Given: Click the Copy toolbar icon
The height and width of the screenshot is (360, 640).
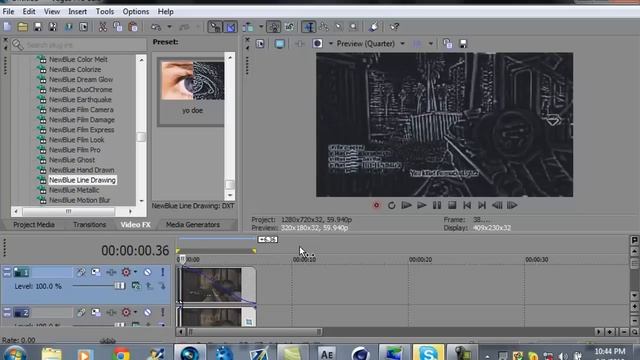Looking at the screenshot, I should pos(118,27).
